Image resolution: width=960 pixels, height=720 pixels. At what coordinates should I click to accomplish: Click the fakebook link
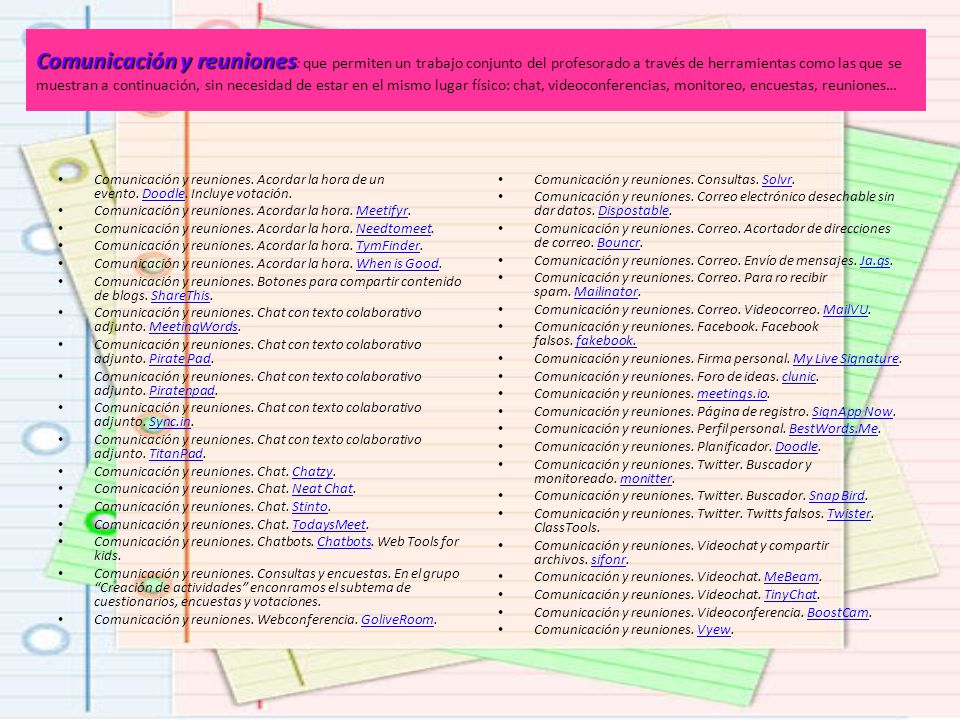click(x=606, y=340)
